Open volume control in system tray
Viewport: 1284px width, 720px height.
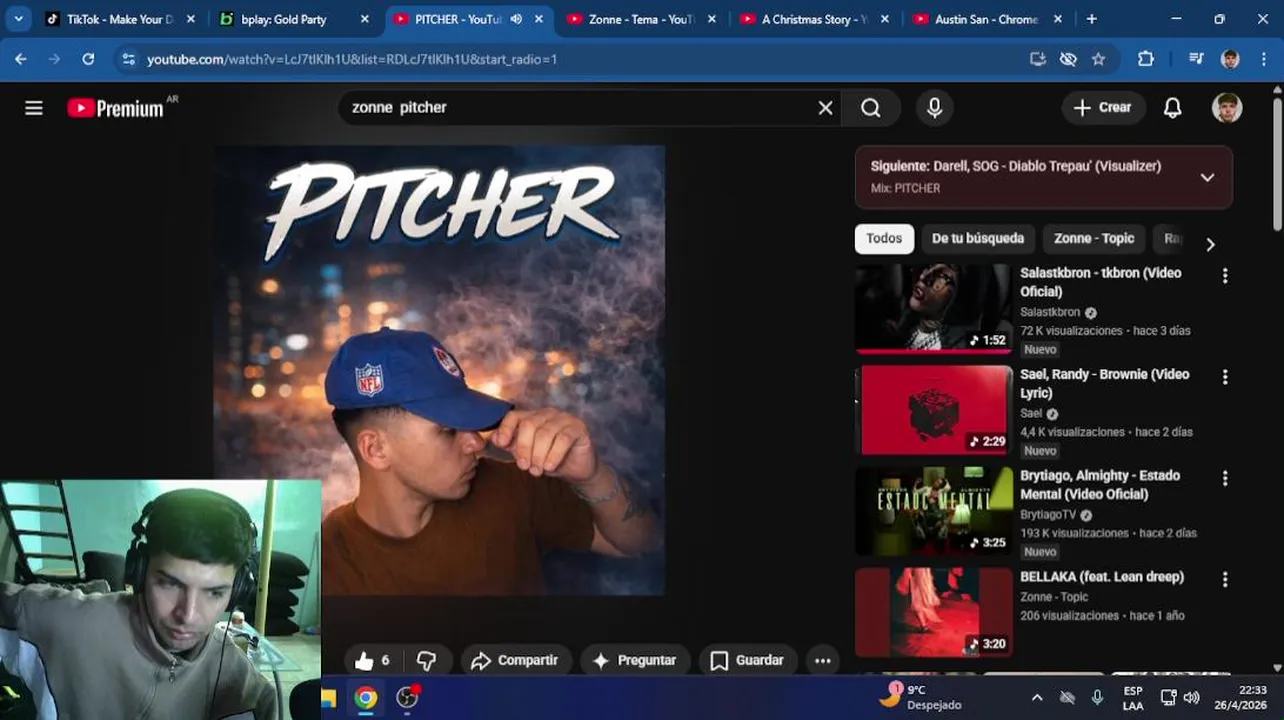click(x=1191, y=698)
